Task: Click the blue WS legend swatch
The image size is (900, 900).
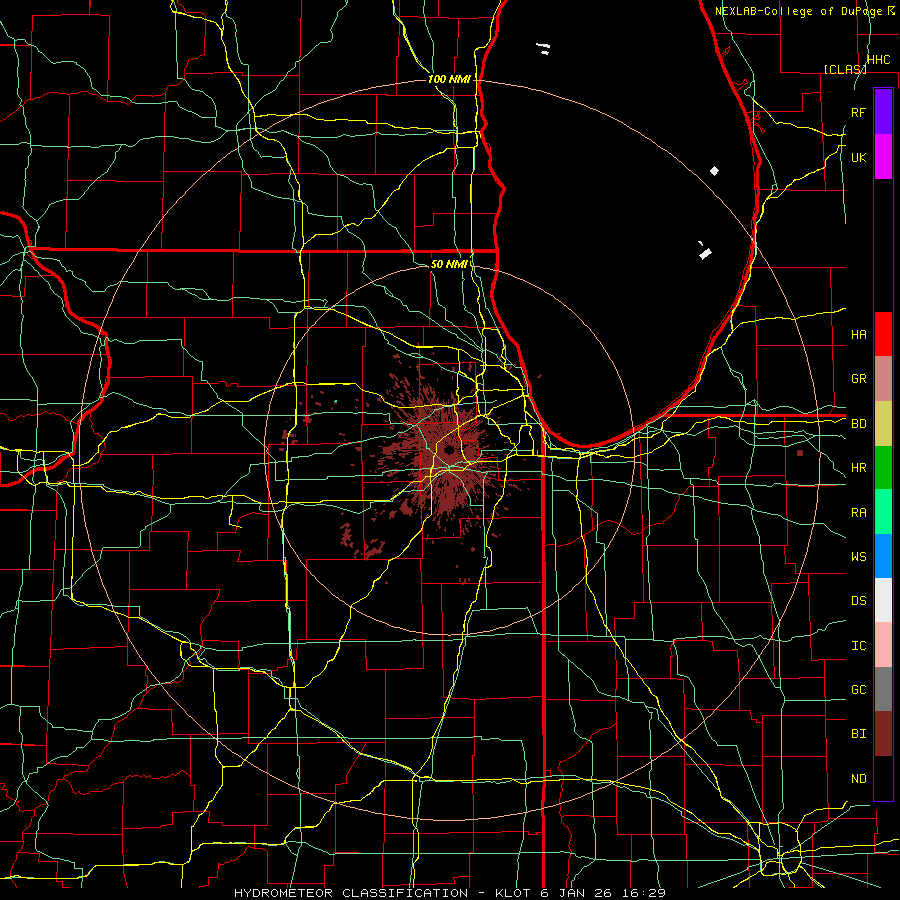Action: click(x=883, y=556)
